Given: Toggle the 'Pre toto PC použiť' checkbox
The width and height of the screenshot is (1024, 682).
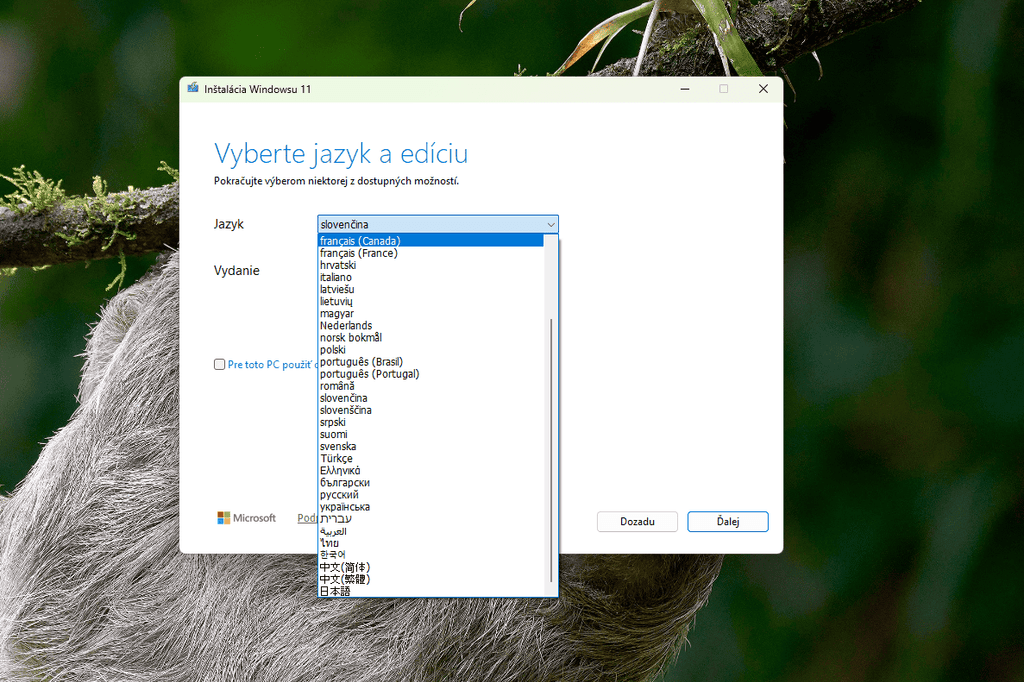Looking at the screenshot, I should point(219,365).
